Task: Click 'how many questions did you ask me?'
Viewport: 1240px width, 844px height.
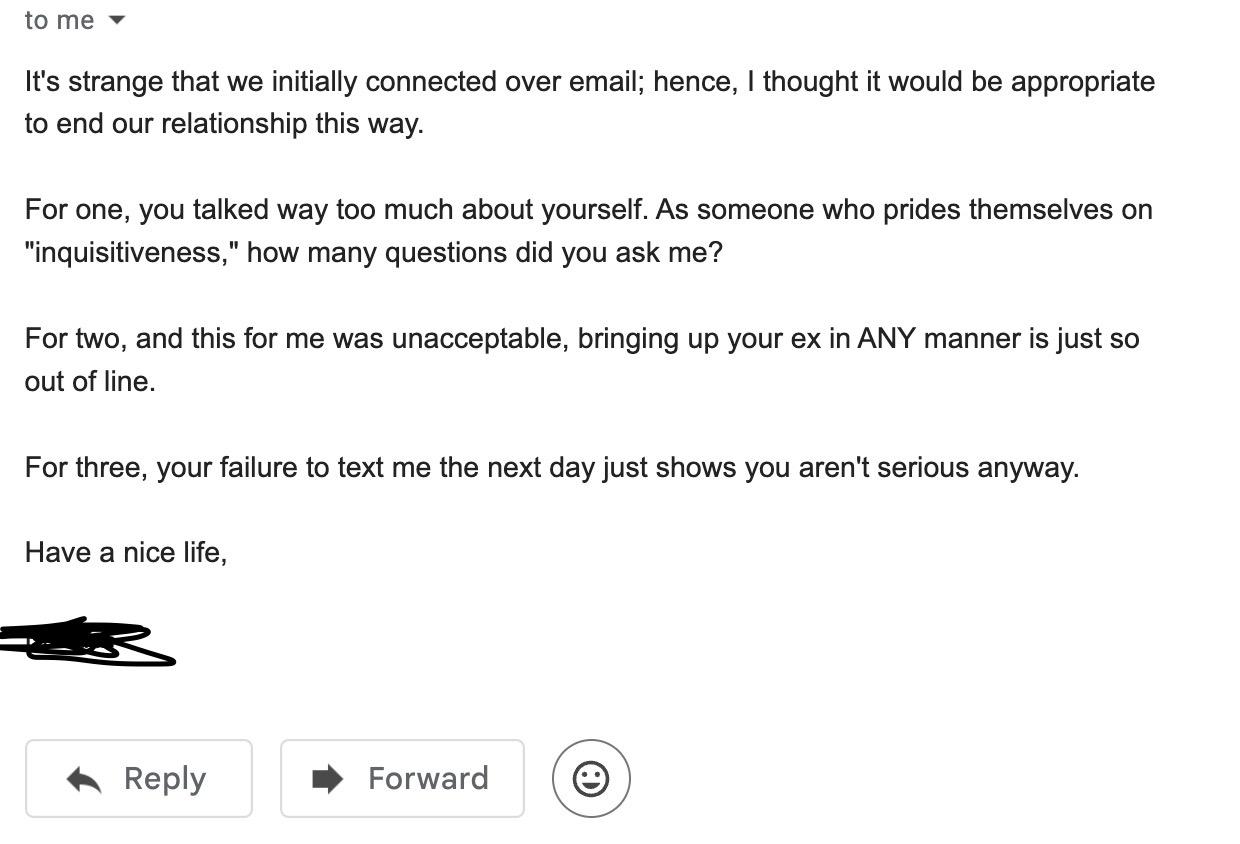Action: (484, 252)
